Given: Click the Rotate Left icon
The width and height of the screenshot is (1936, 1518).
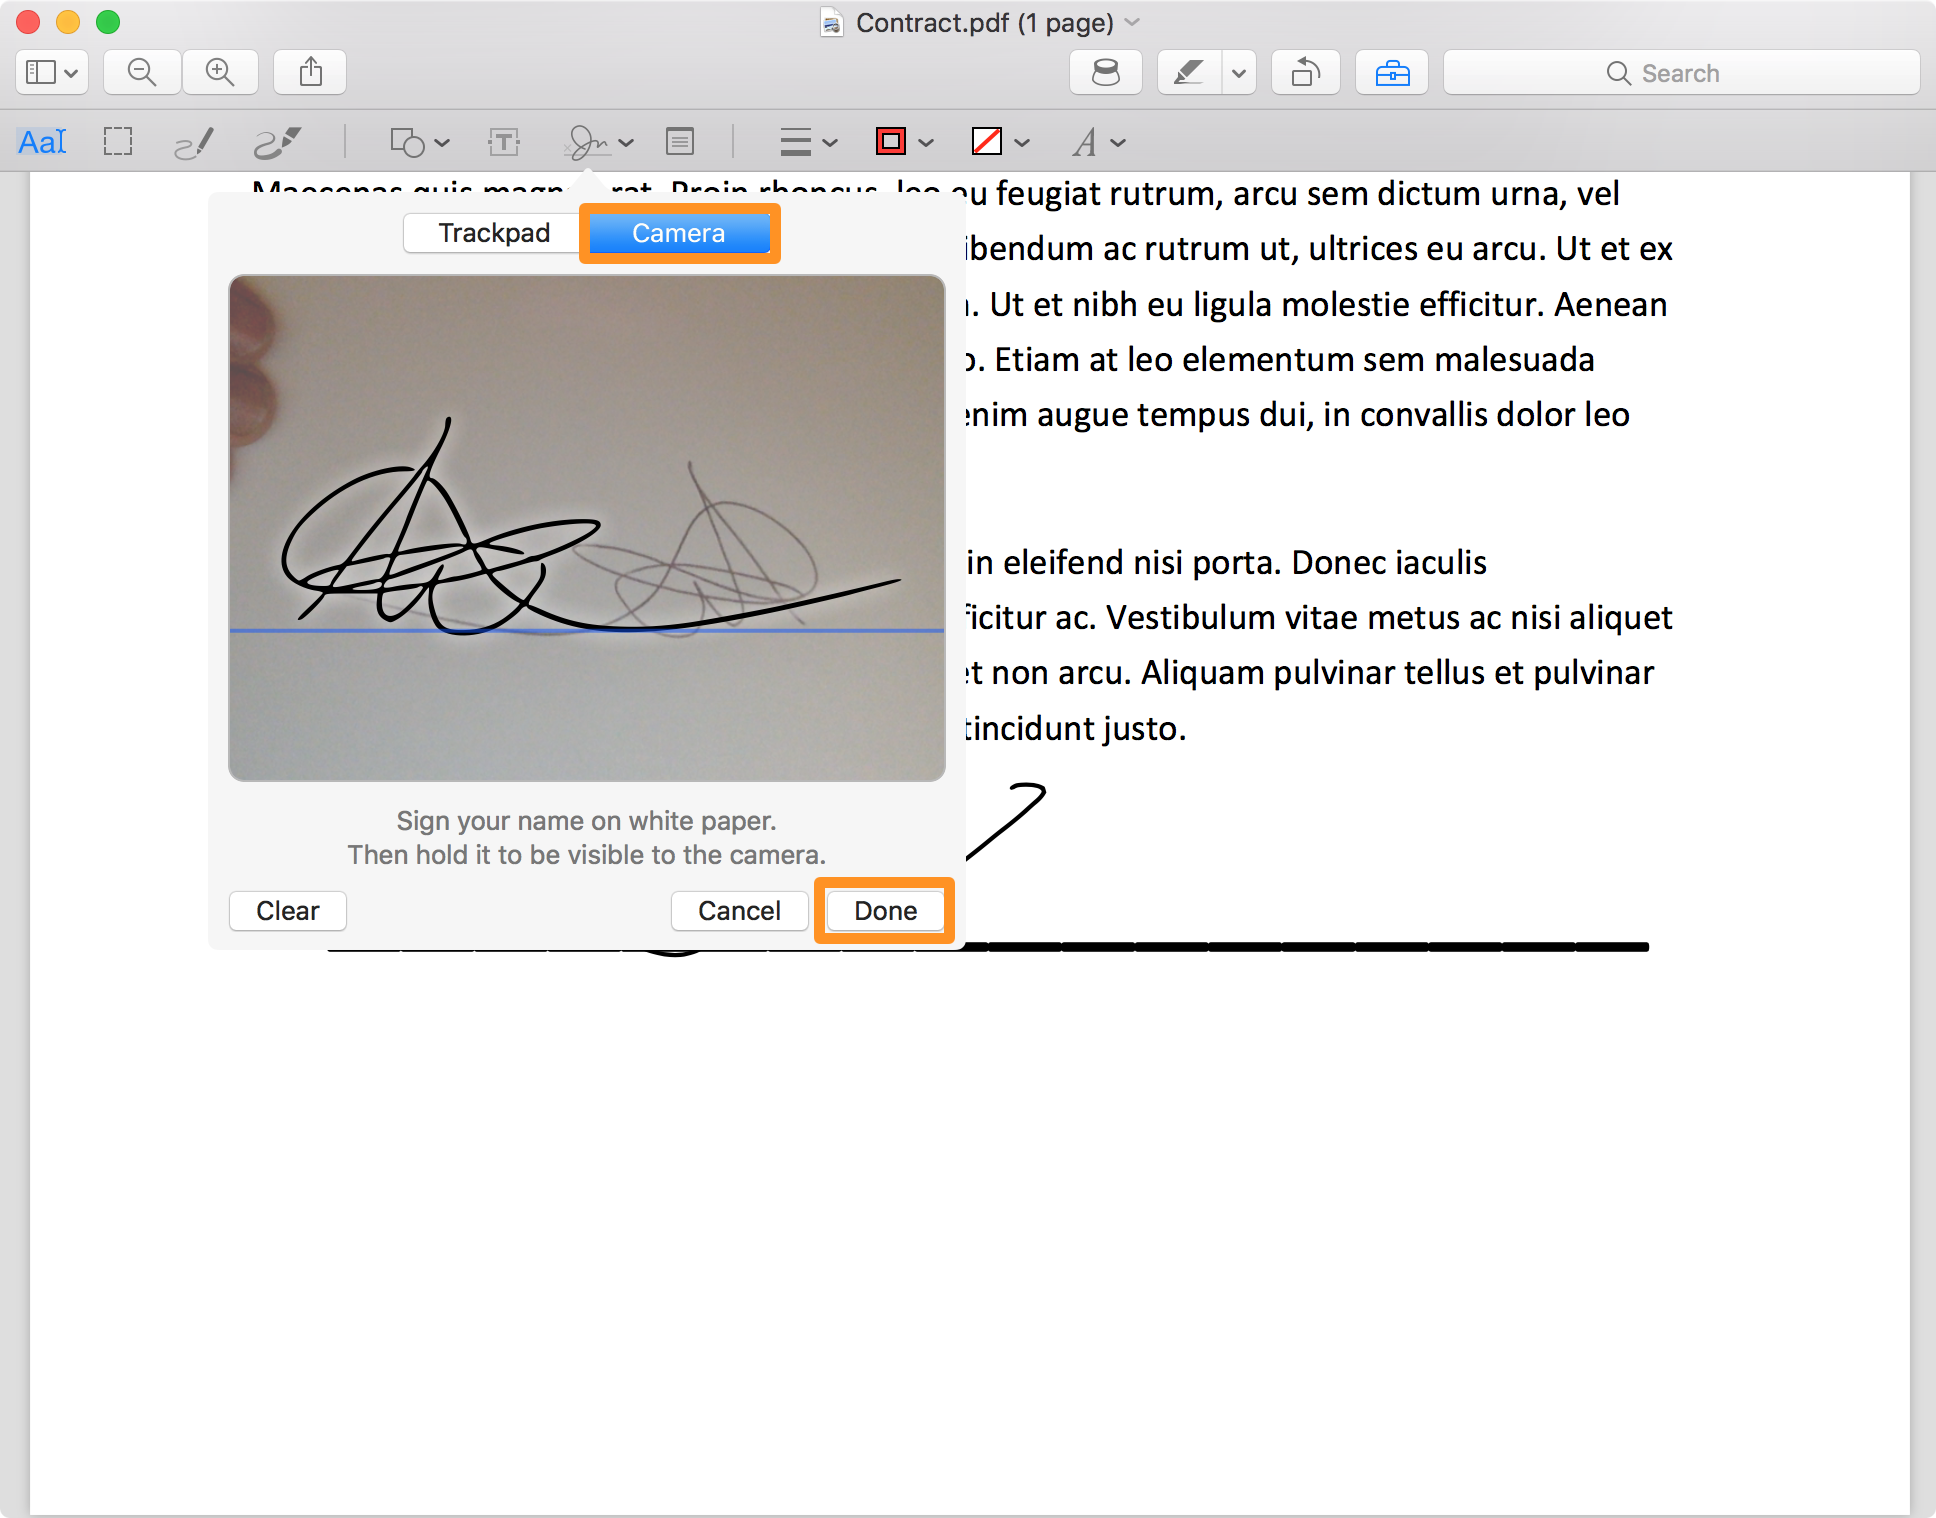Looking at the screenshot, I should pyautogui.click(x=1305, y=72).
